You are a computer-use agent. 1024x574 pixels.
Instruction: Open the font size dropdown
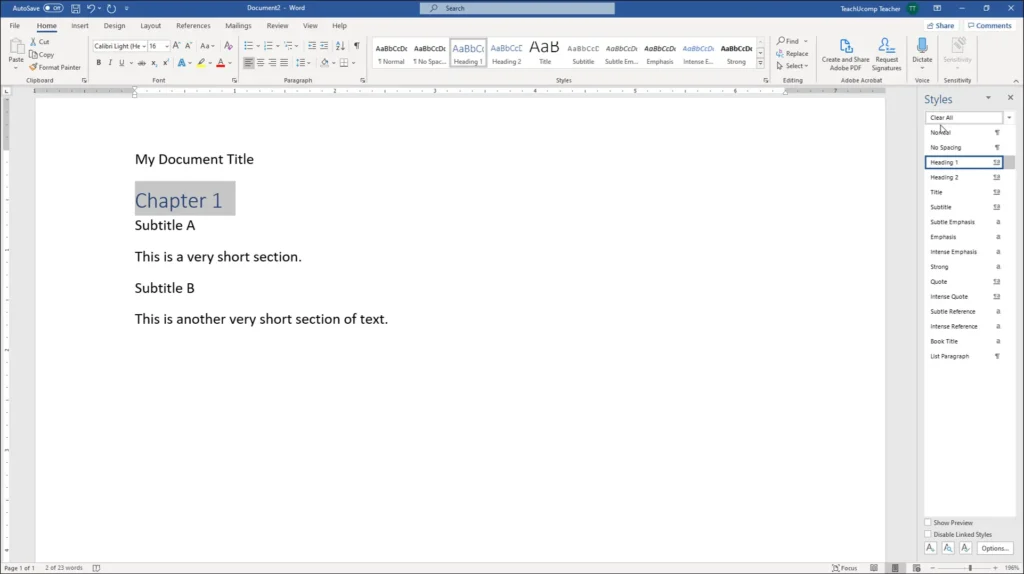coord(167,46)
